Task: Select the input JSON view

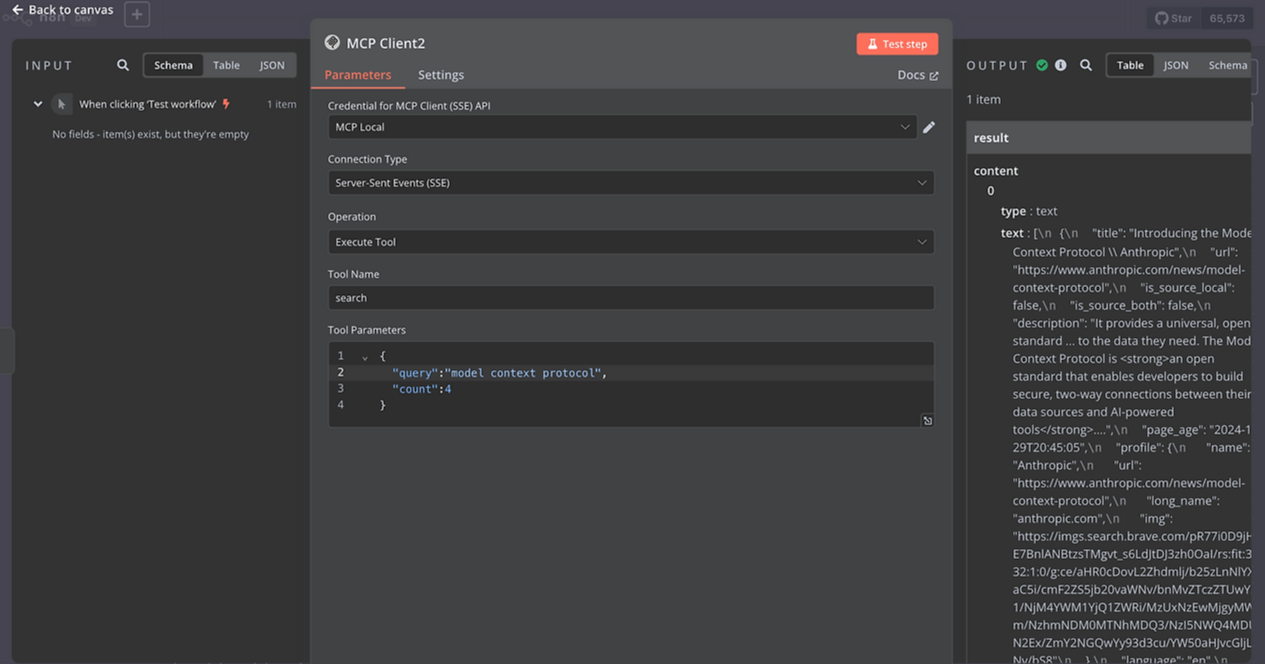Action: click(x=272, y=65)
